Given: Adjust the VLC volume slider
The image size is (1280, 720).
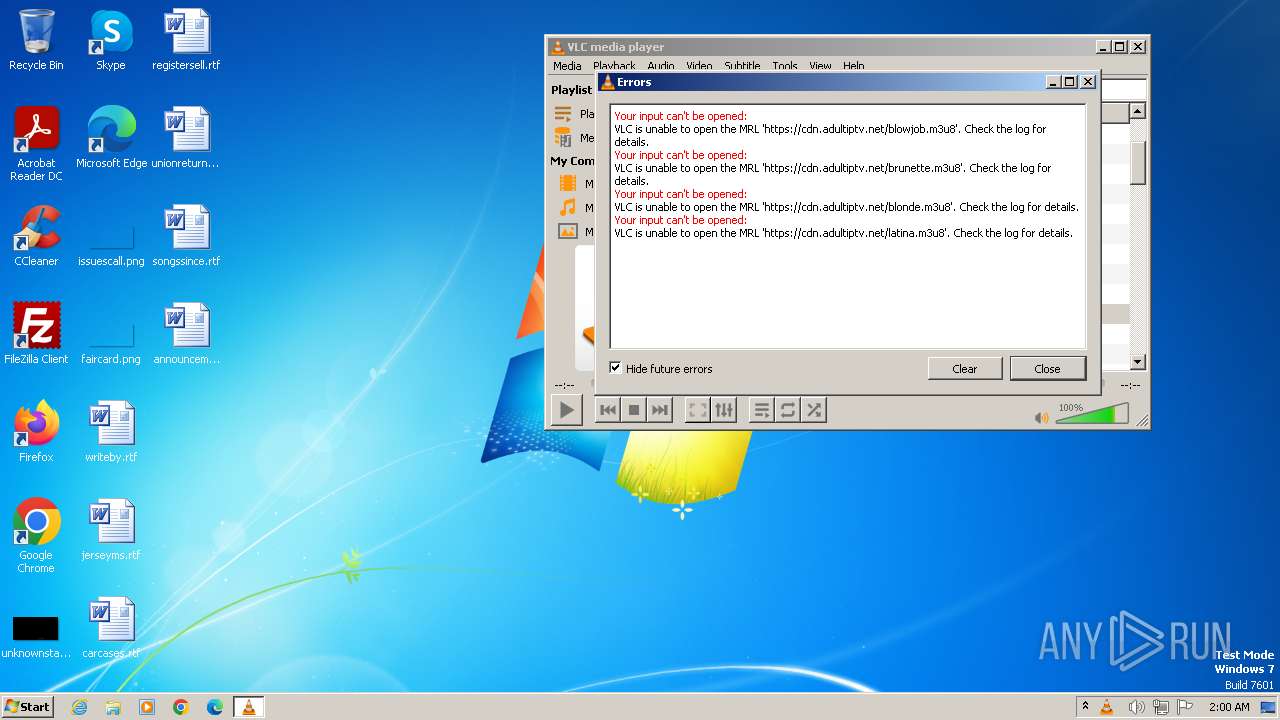Looking at the screenshot, I should click(1092, 413).
